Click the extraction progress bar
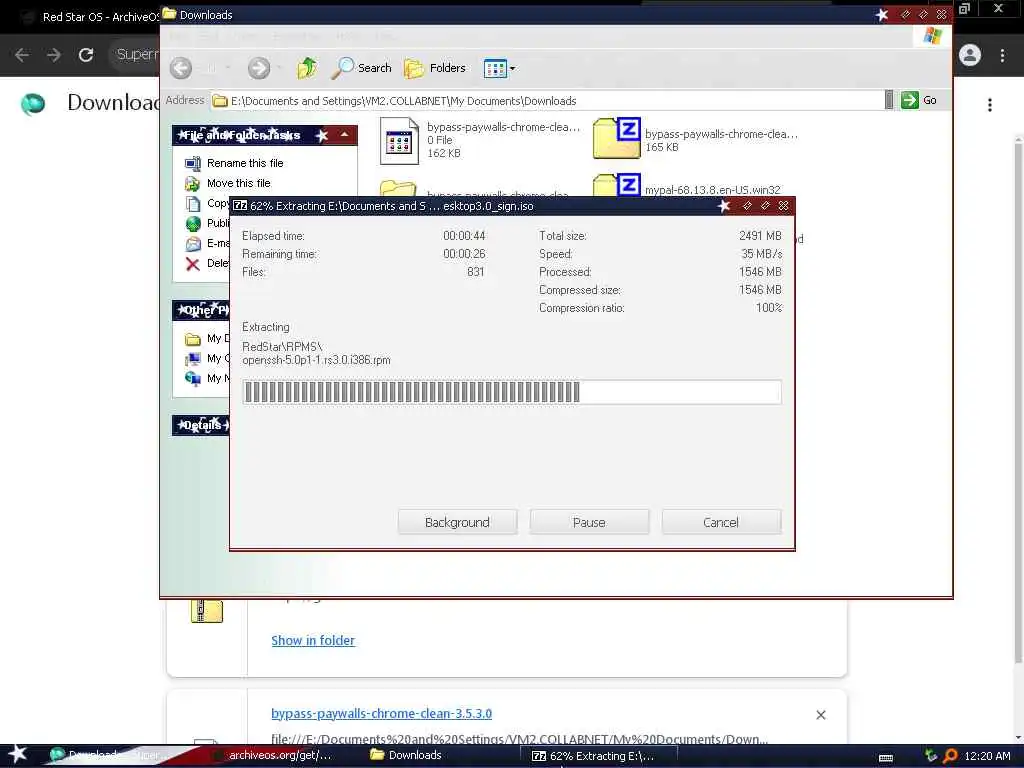 [512, 392]
